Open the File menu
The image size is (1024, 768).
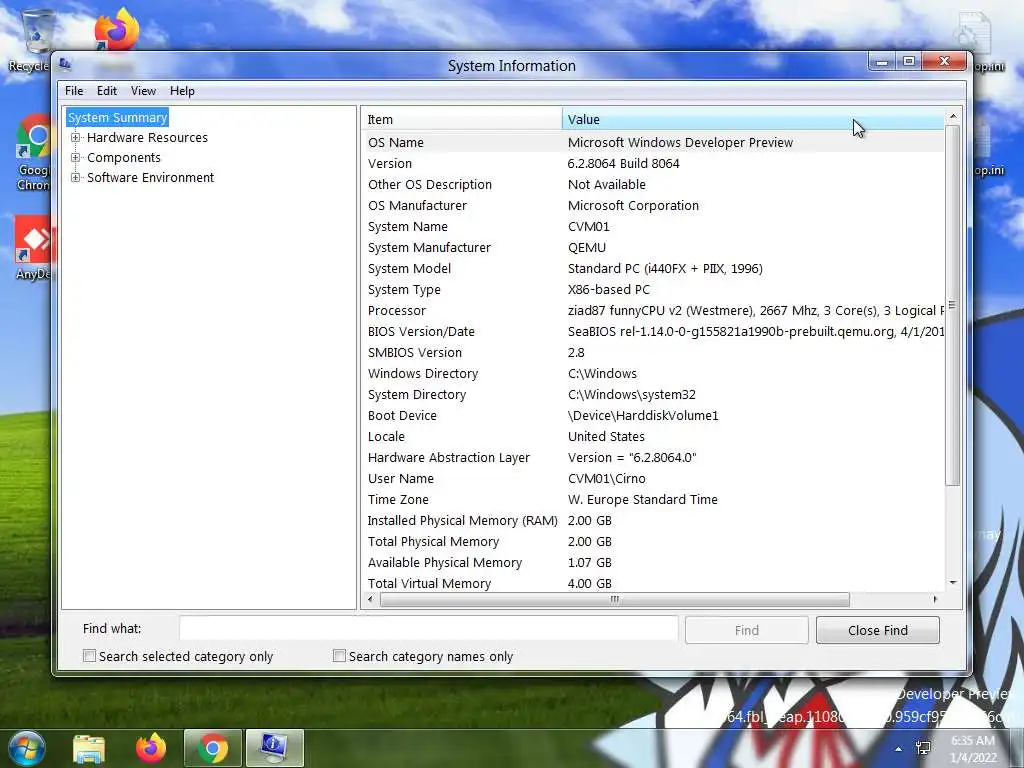pyautogui.click(x=74, y=91)
